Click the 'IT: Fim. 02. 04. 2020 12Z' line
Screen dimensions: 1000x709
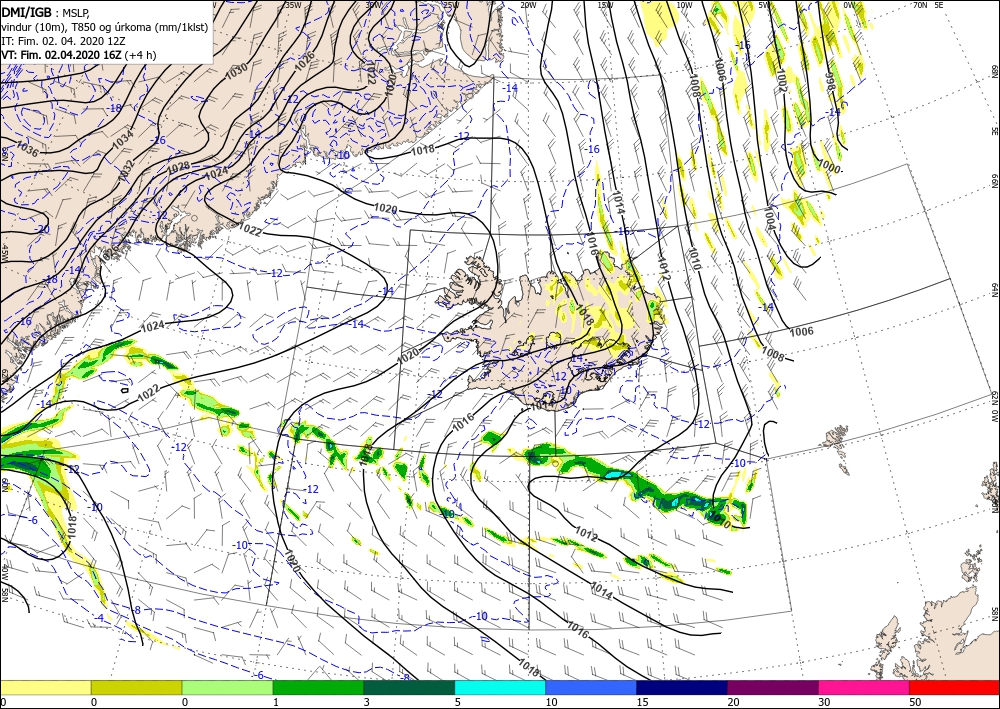coord(62,41)
